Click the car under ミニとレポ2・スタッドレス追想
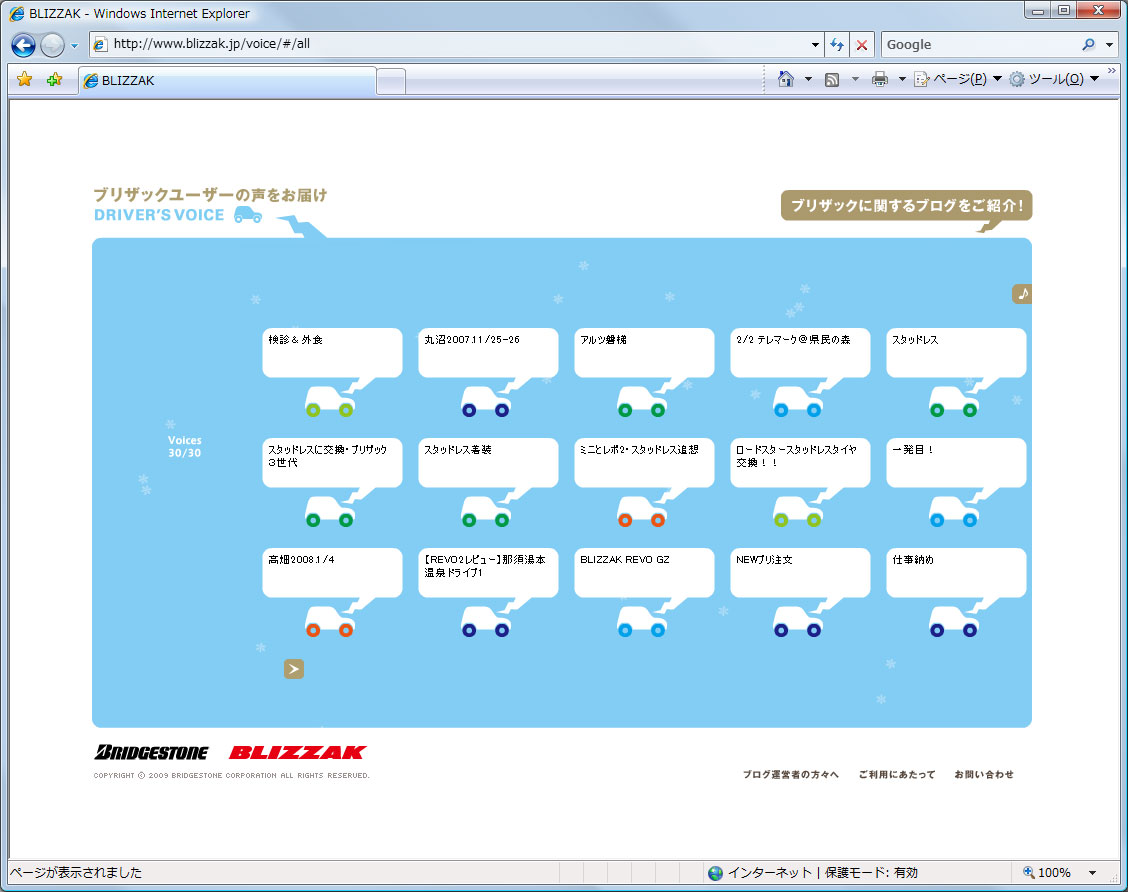The image size is (1128, 892). 642,511
